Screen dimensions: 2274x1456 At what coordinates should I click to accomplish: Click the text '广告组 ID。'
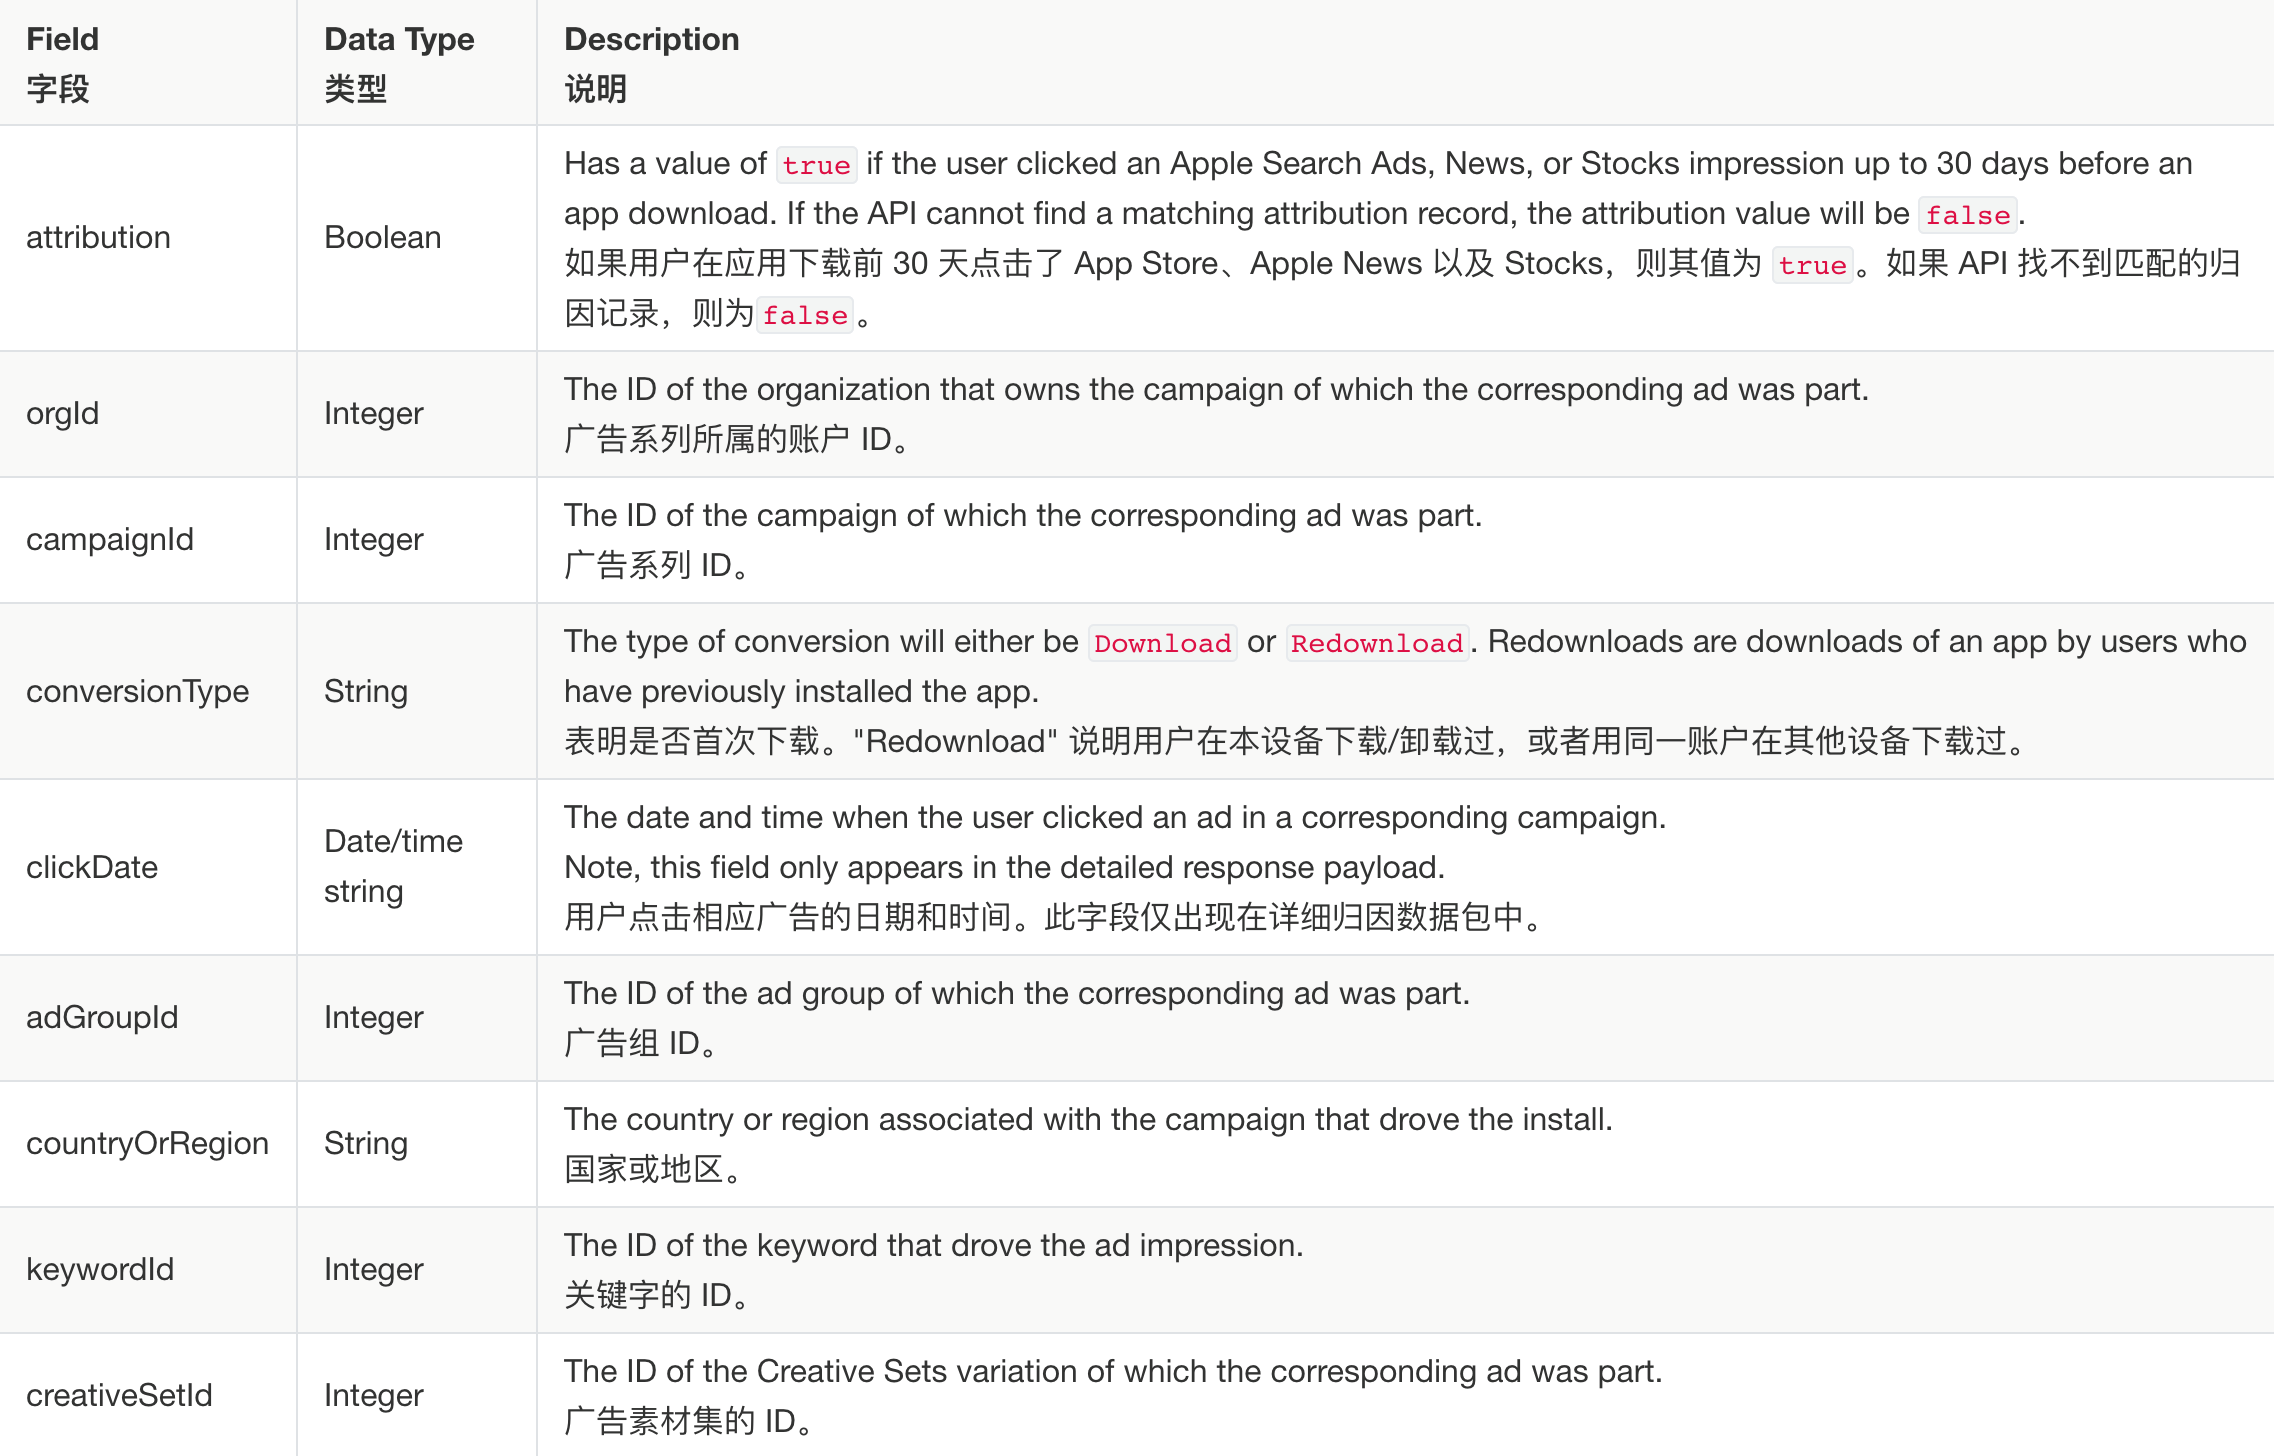click(x=640, y=1044)
